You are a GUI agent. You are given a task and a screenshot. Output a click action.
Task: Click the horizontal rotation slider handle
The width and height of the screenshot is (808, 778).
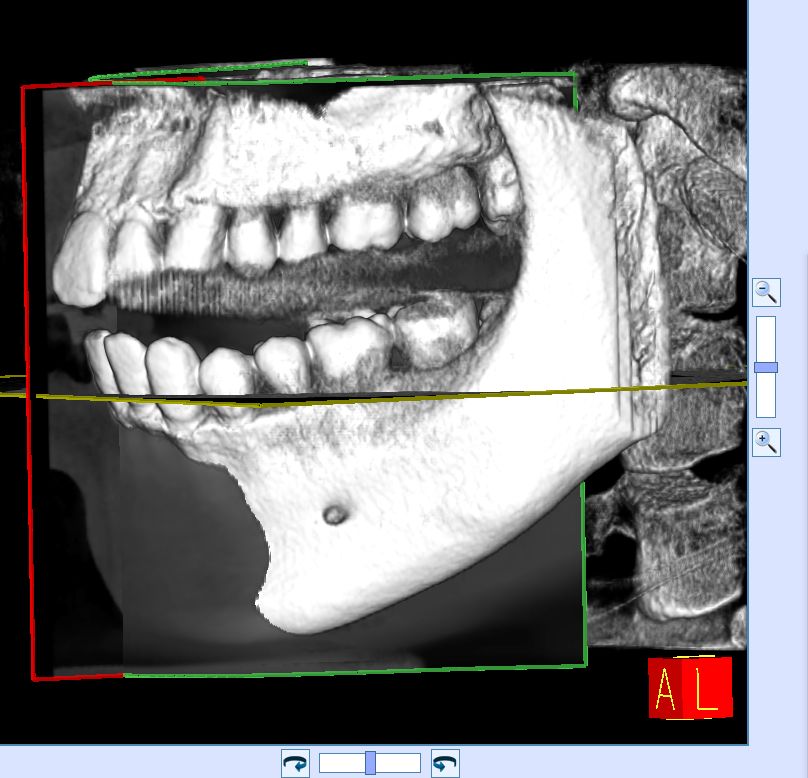click(x=371, y=763)
